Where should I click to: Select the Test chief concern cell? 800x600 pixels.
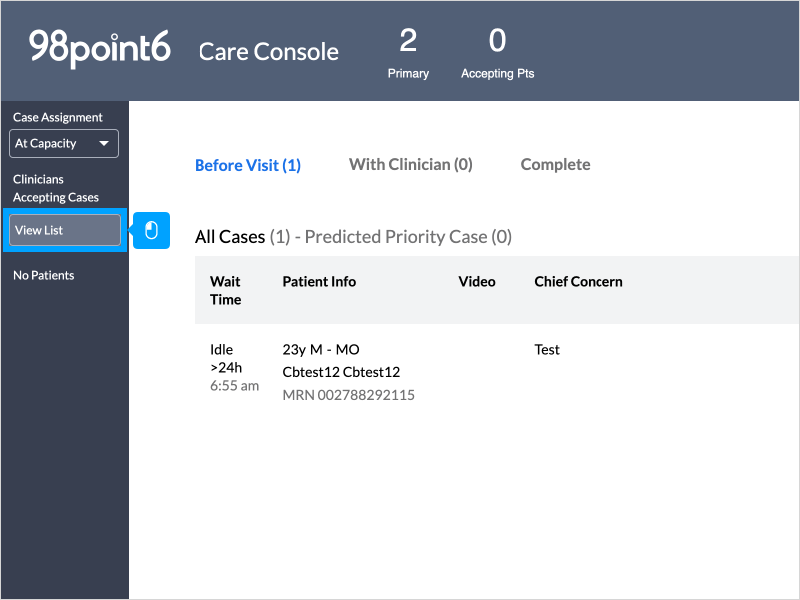coord(547,350)
